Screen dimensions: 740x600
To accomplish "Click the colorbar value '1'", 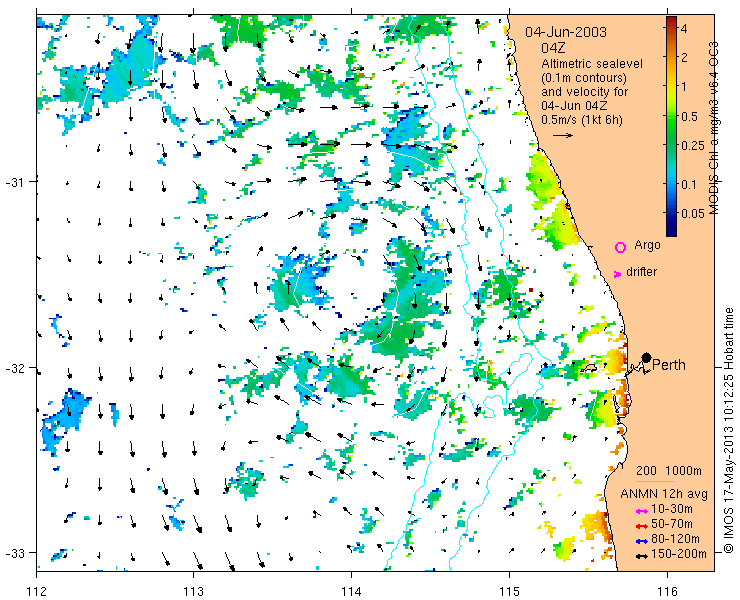I will (684, 87).
